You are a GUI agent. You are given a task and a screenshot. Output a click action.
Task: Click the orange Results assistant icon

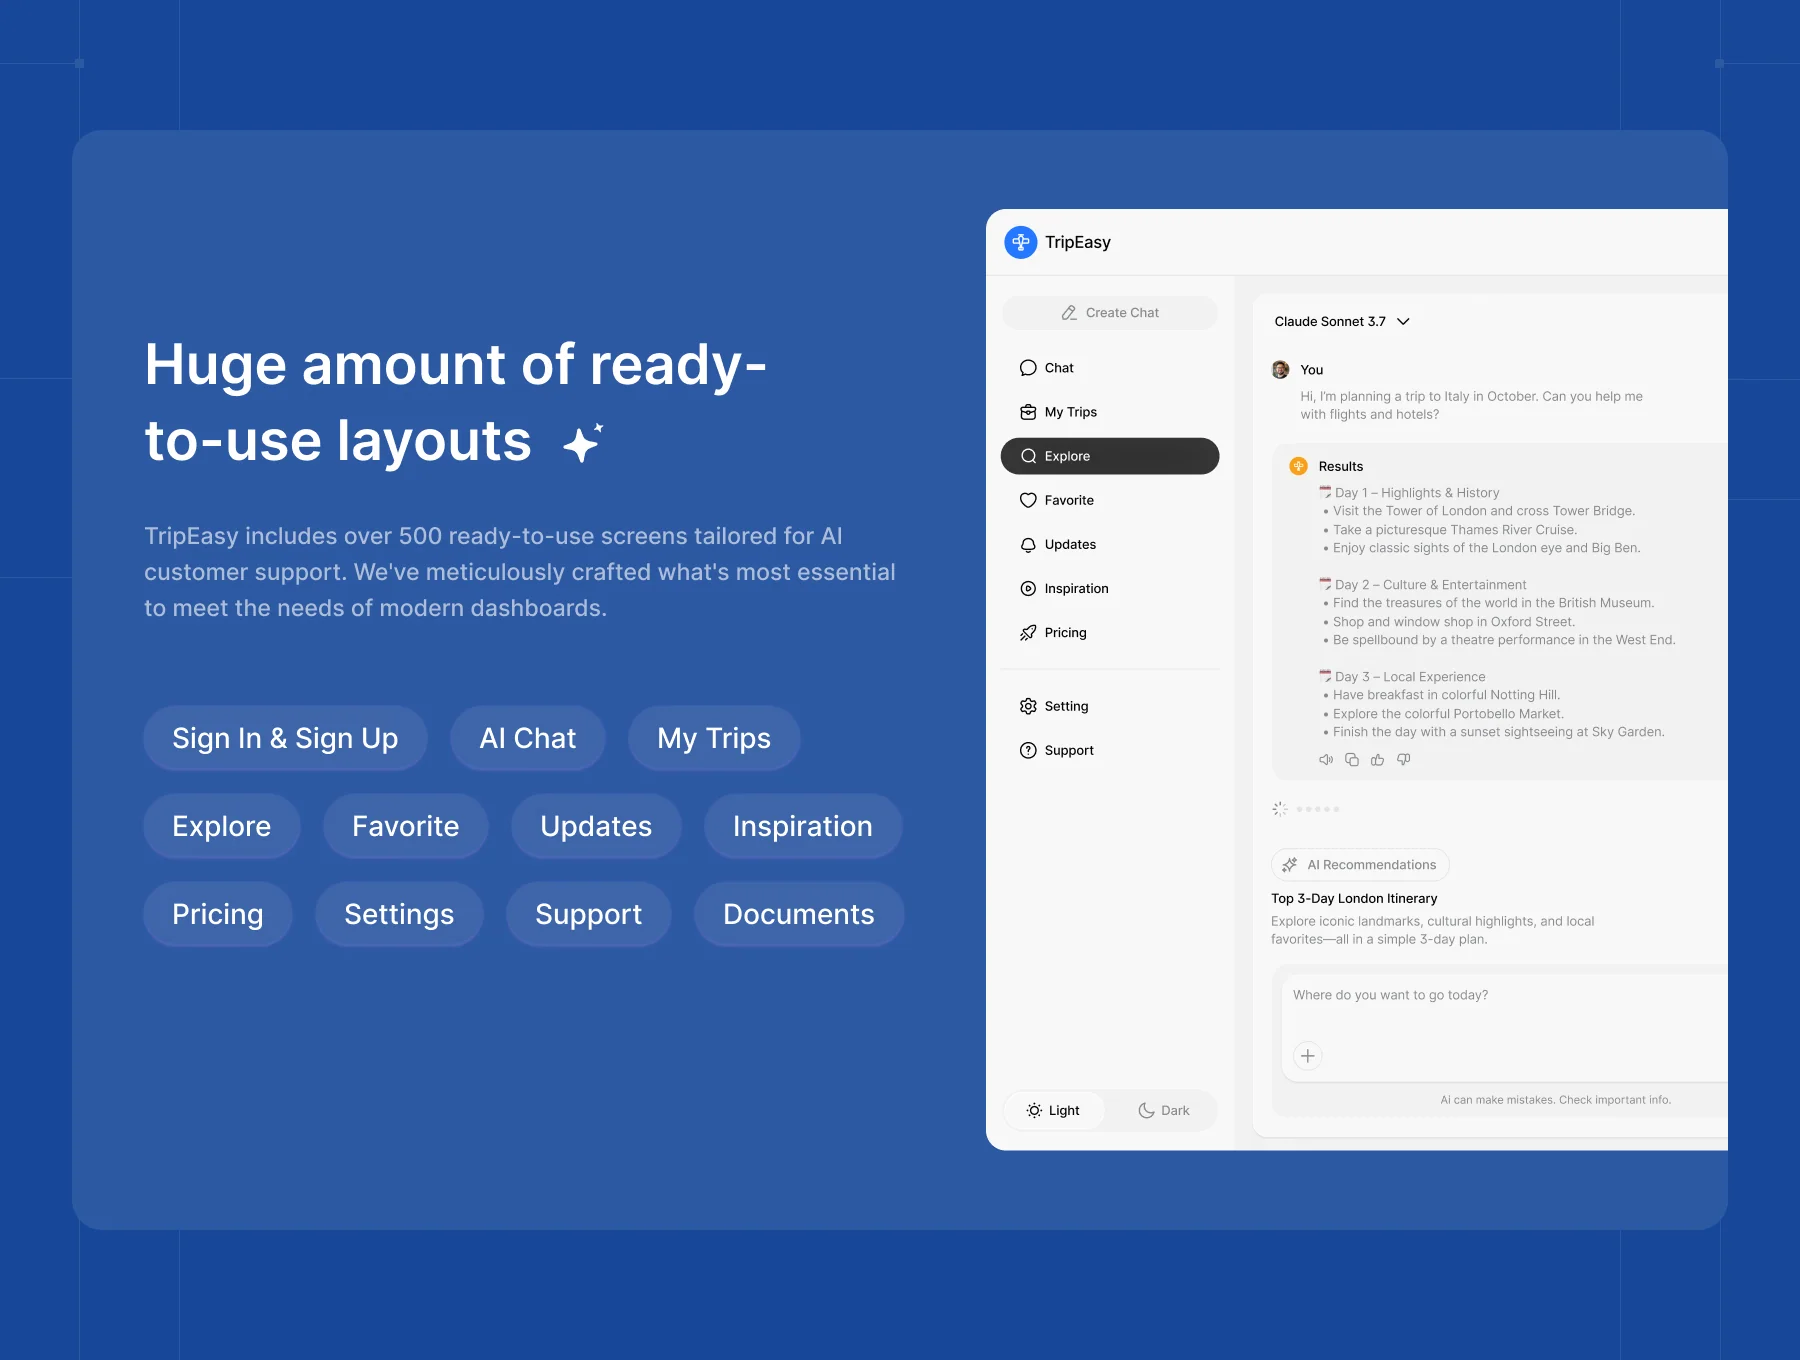pos(1299,466)
